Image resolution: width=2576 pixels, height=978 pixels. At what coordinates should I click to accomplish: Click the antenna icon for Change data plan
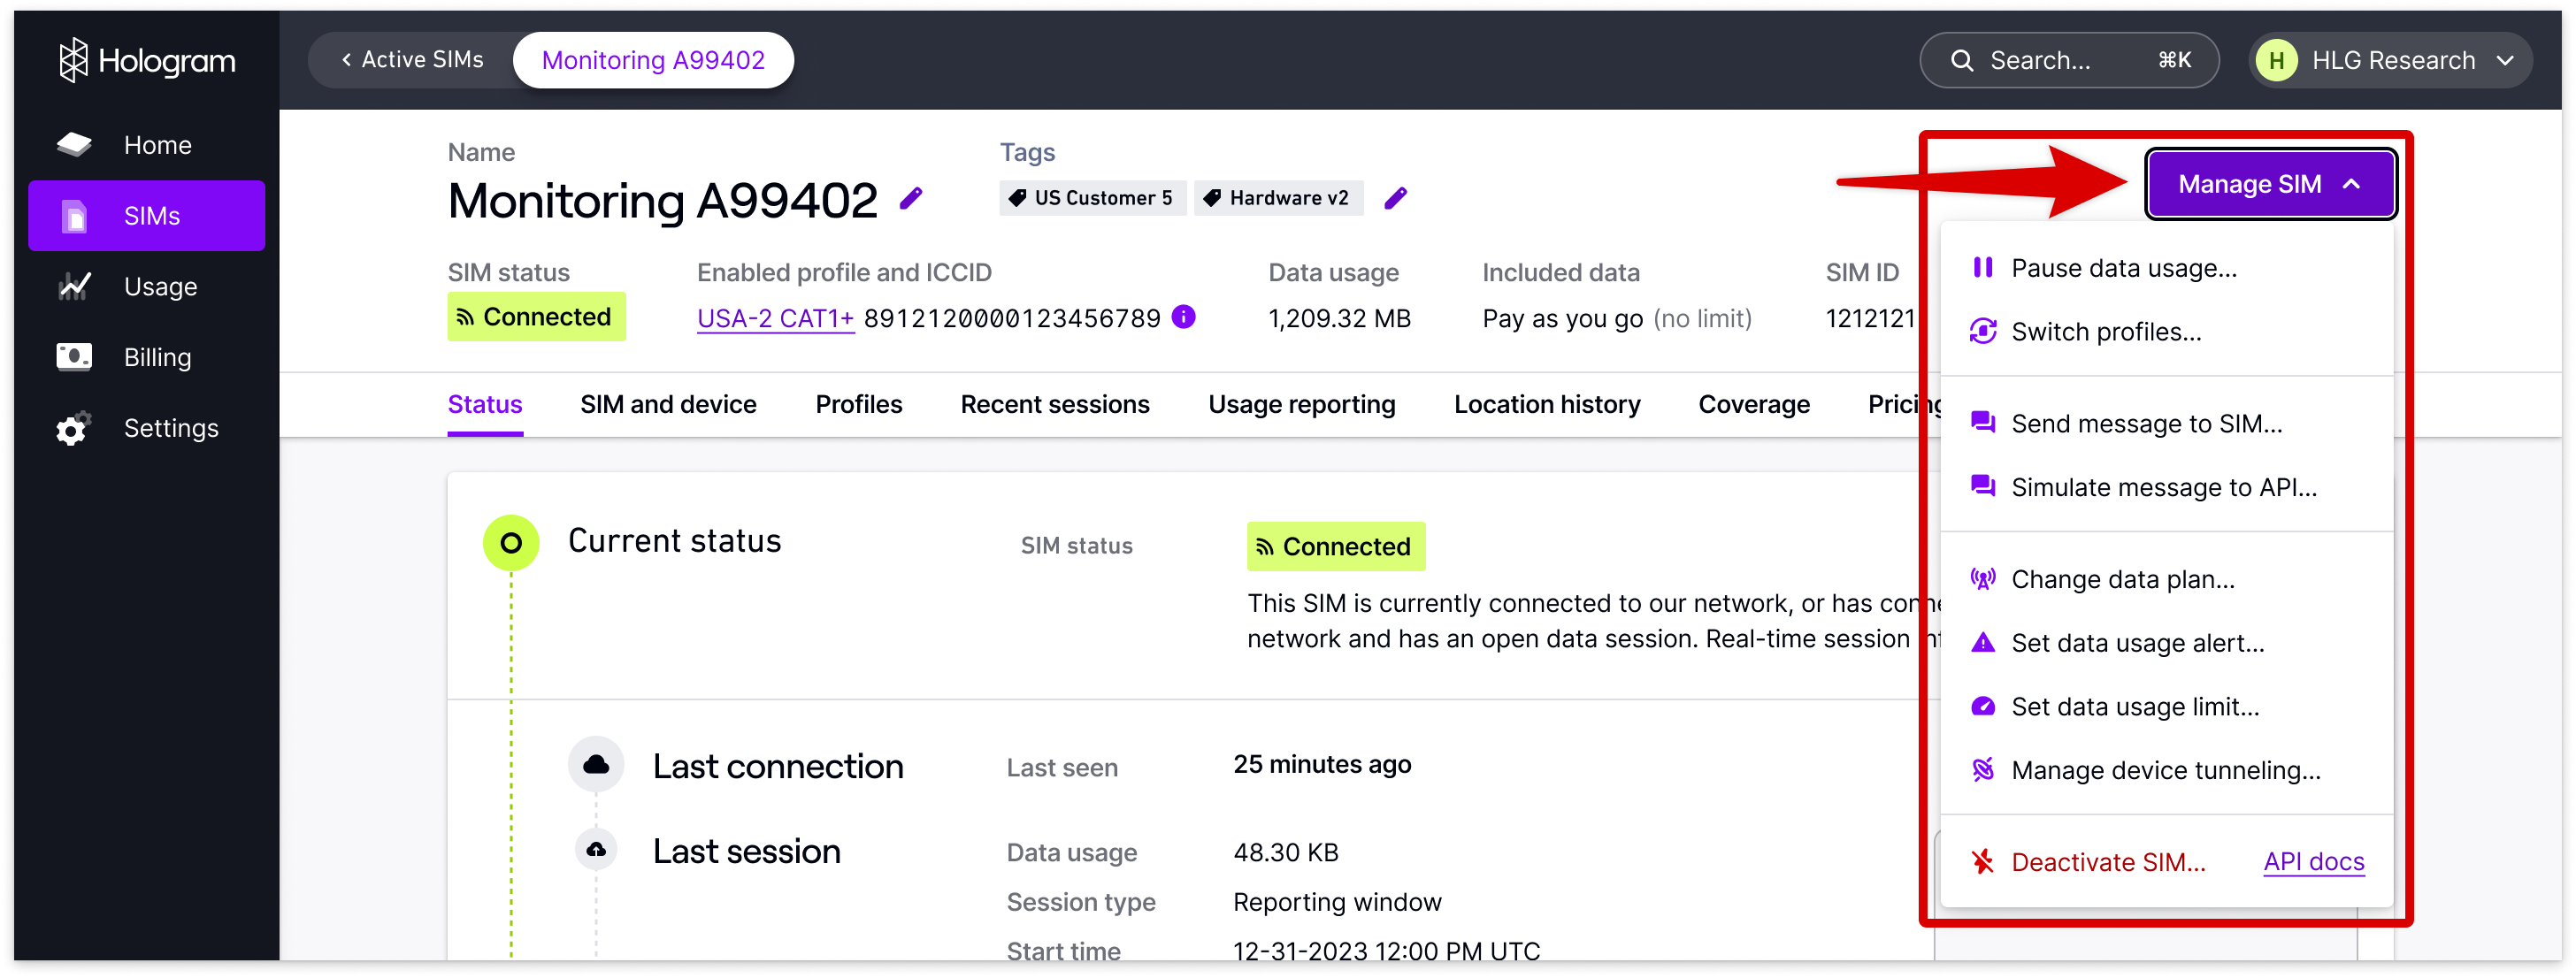tap(1983, 578)
